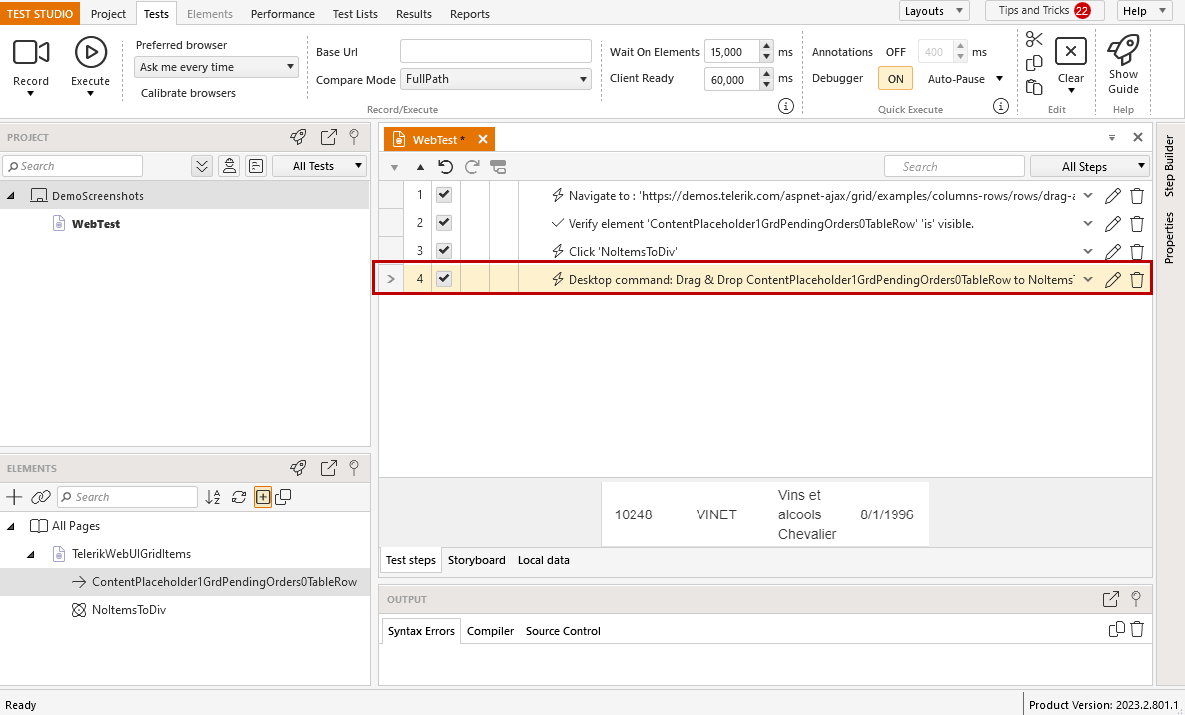
Task: Collapse all items in the Project tree
Action: tap(202, 166)
